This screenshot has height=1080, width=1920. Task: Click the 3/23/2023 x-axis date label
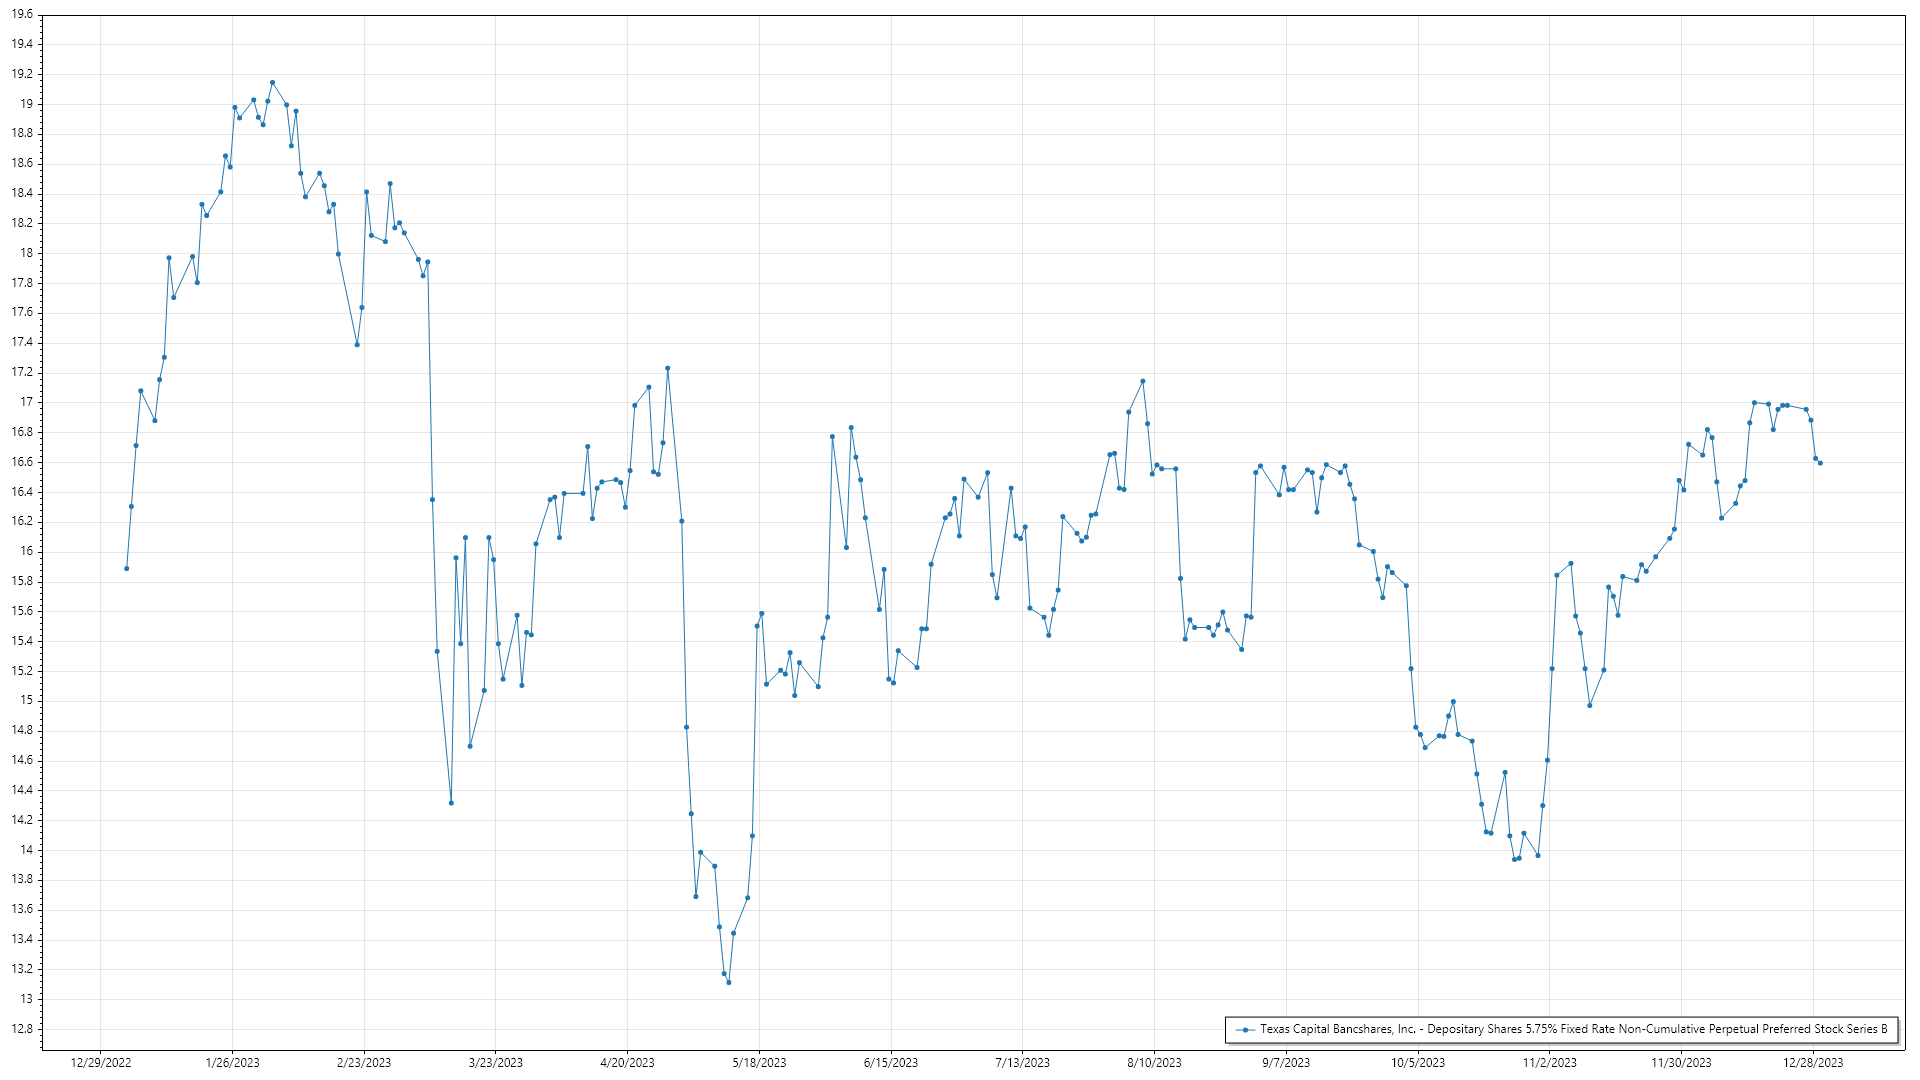click(496, 1063)
